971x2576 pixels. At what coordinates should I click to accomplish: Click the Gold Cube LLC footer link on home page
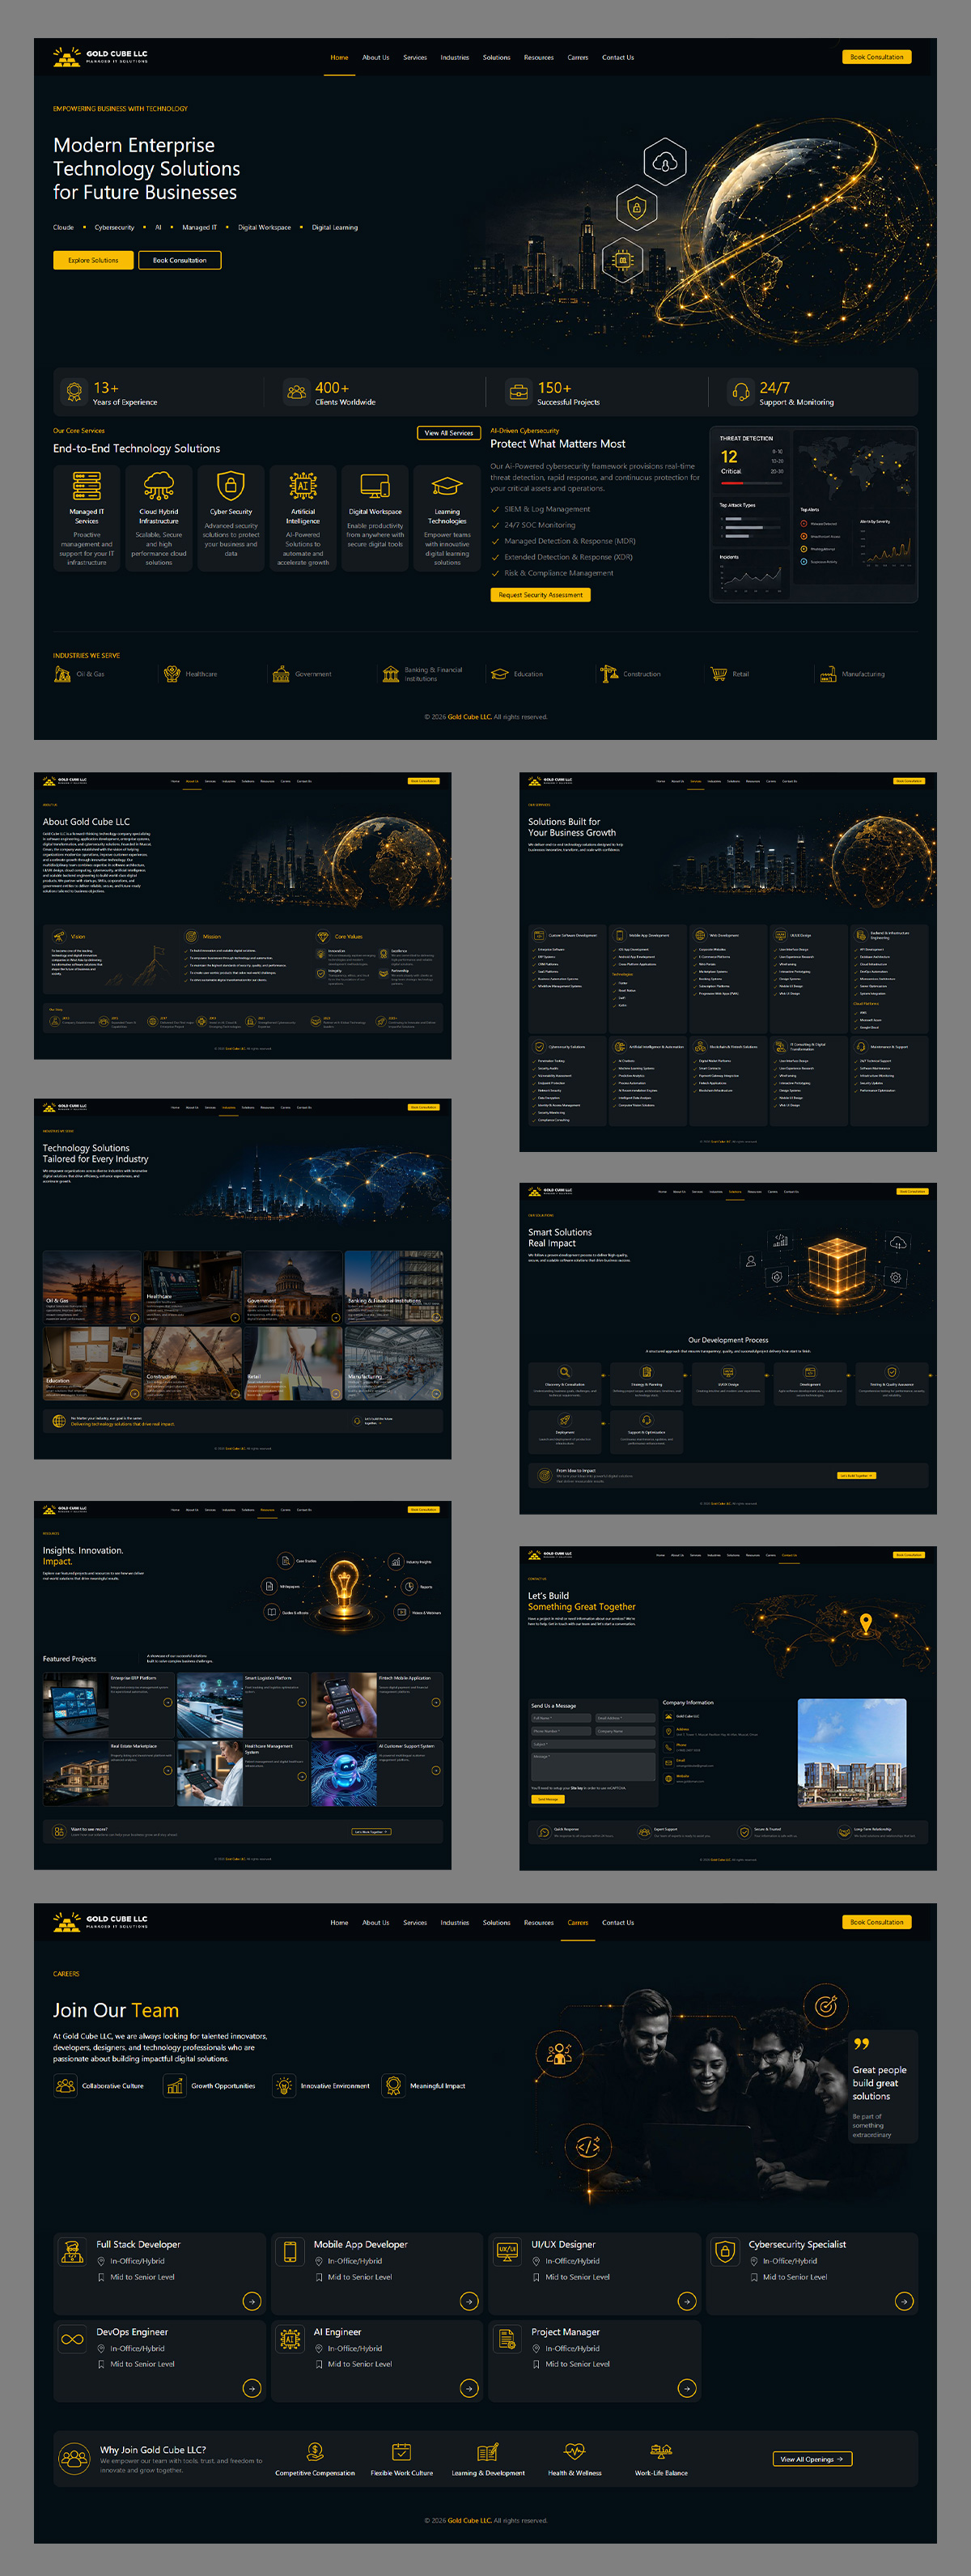click(x=470, y=717)
